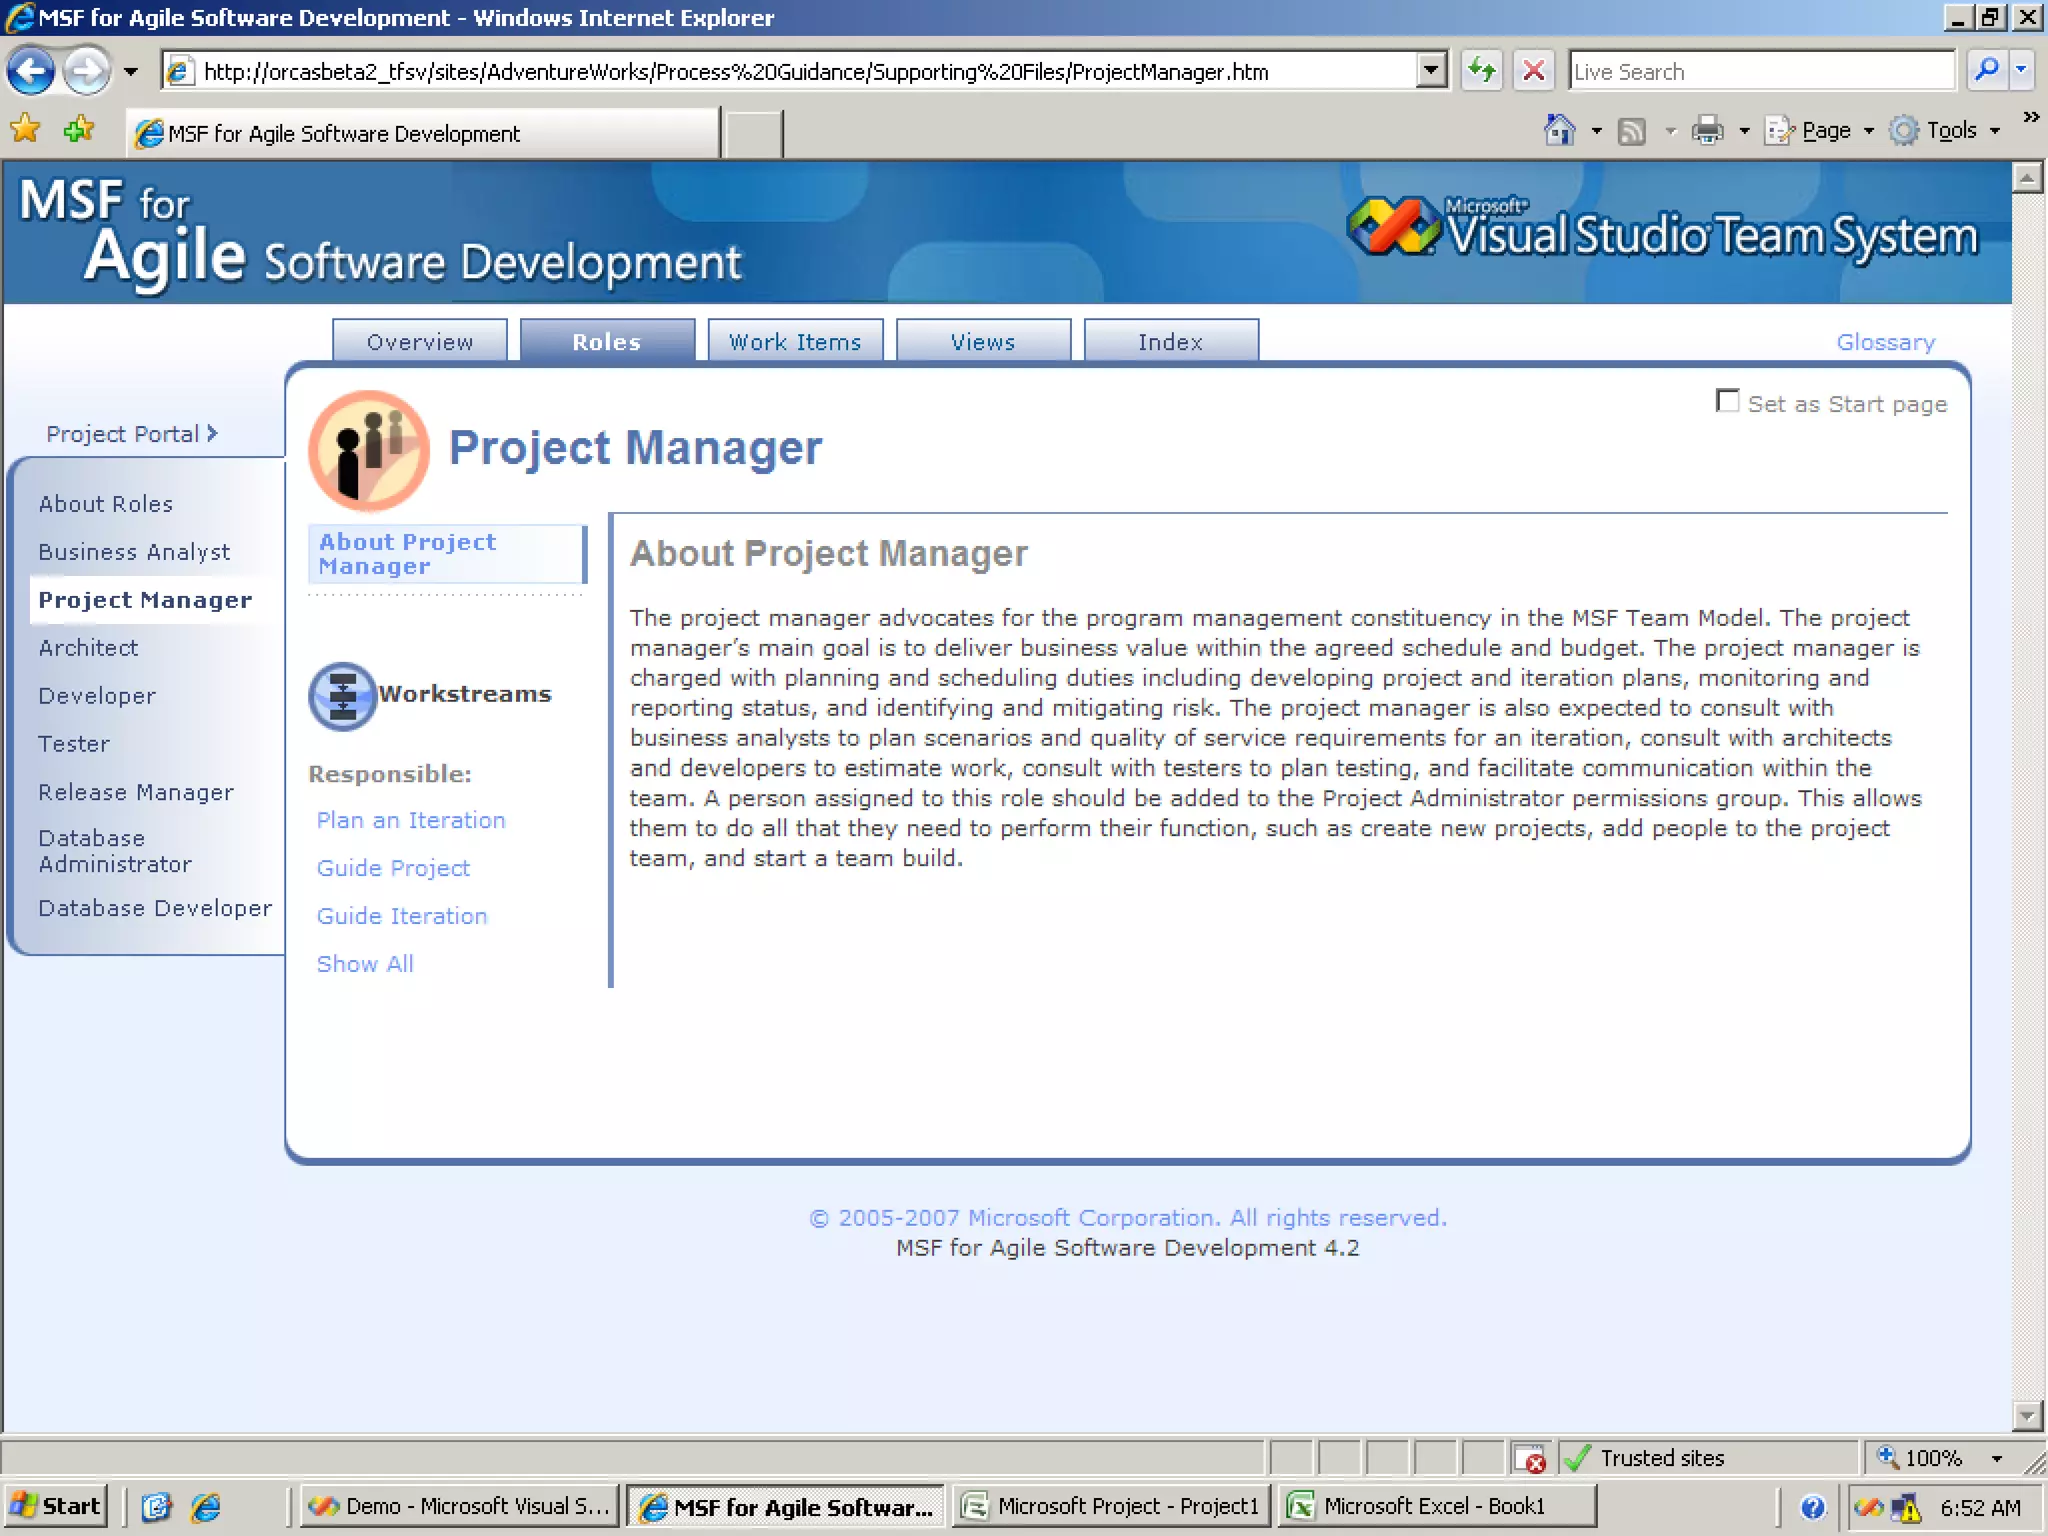2048x1536 pixels.
Task: Open the zoom level 100% dropdown
Action: (x=1996, y=1459)
